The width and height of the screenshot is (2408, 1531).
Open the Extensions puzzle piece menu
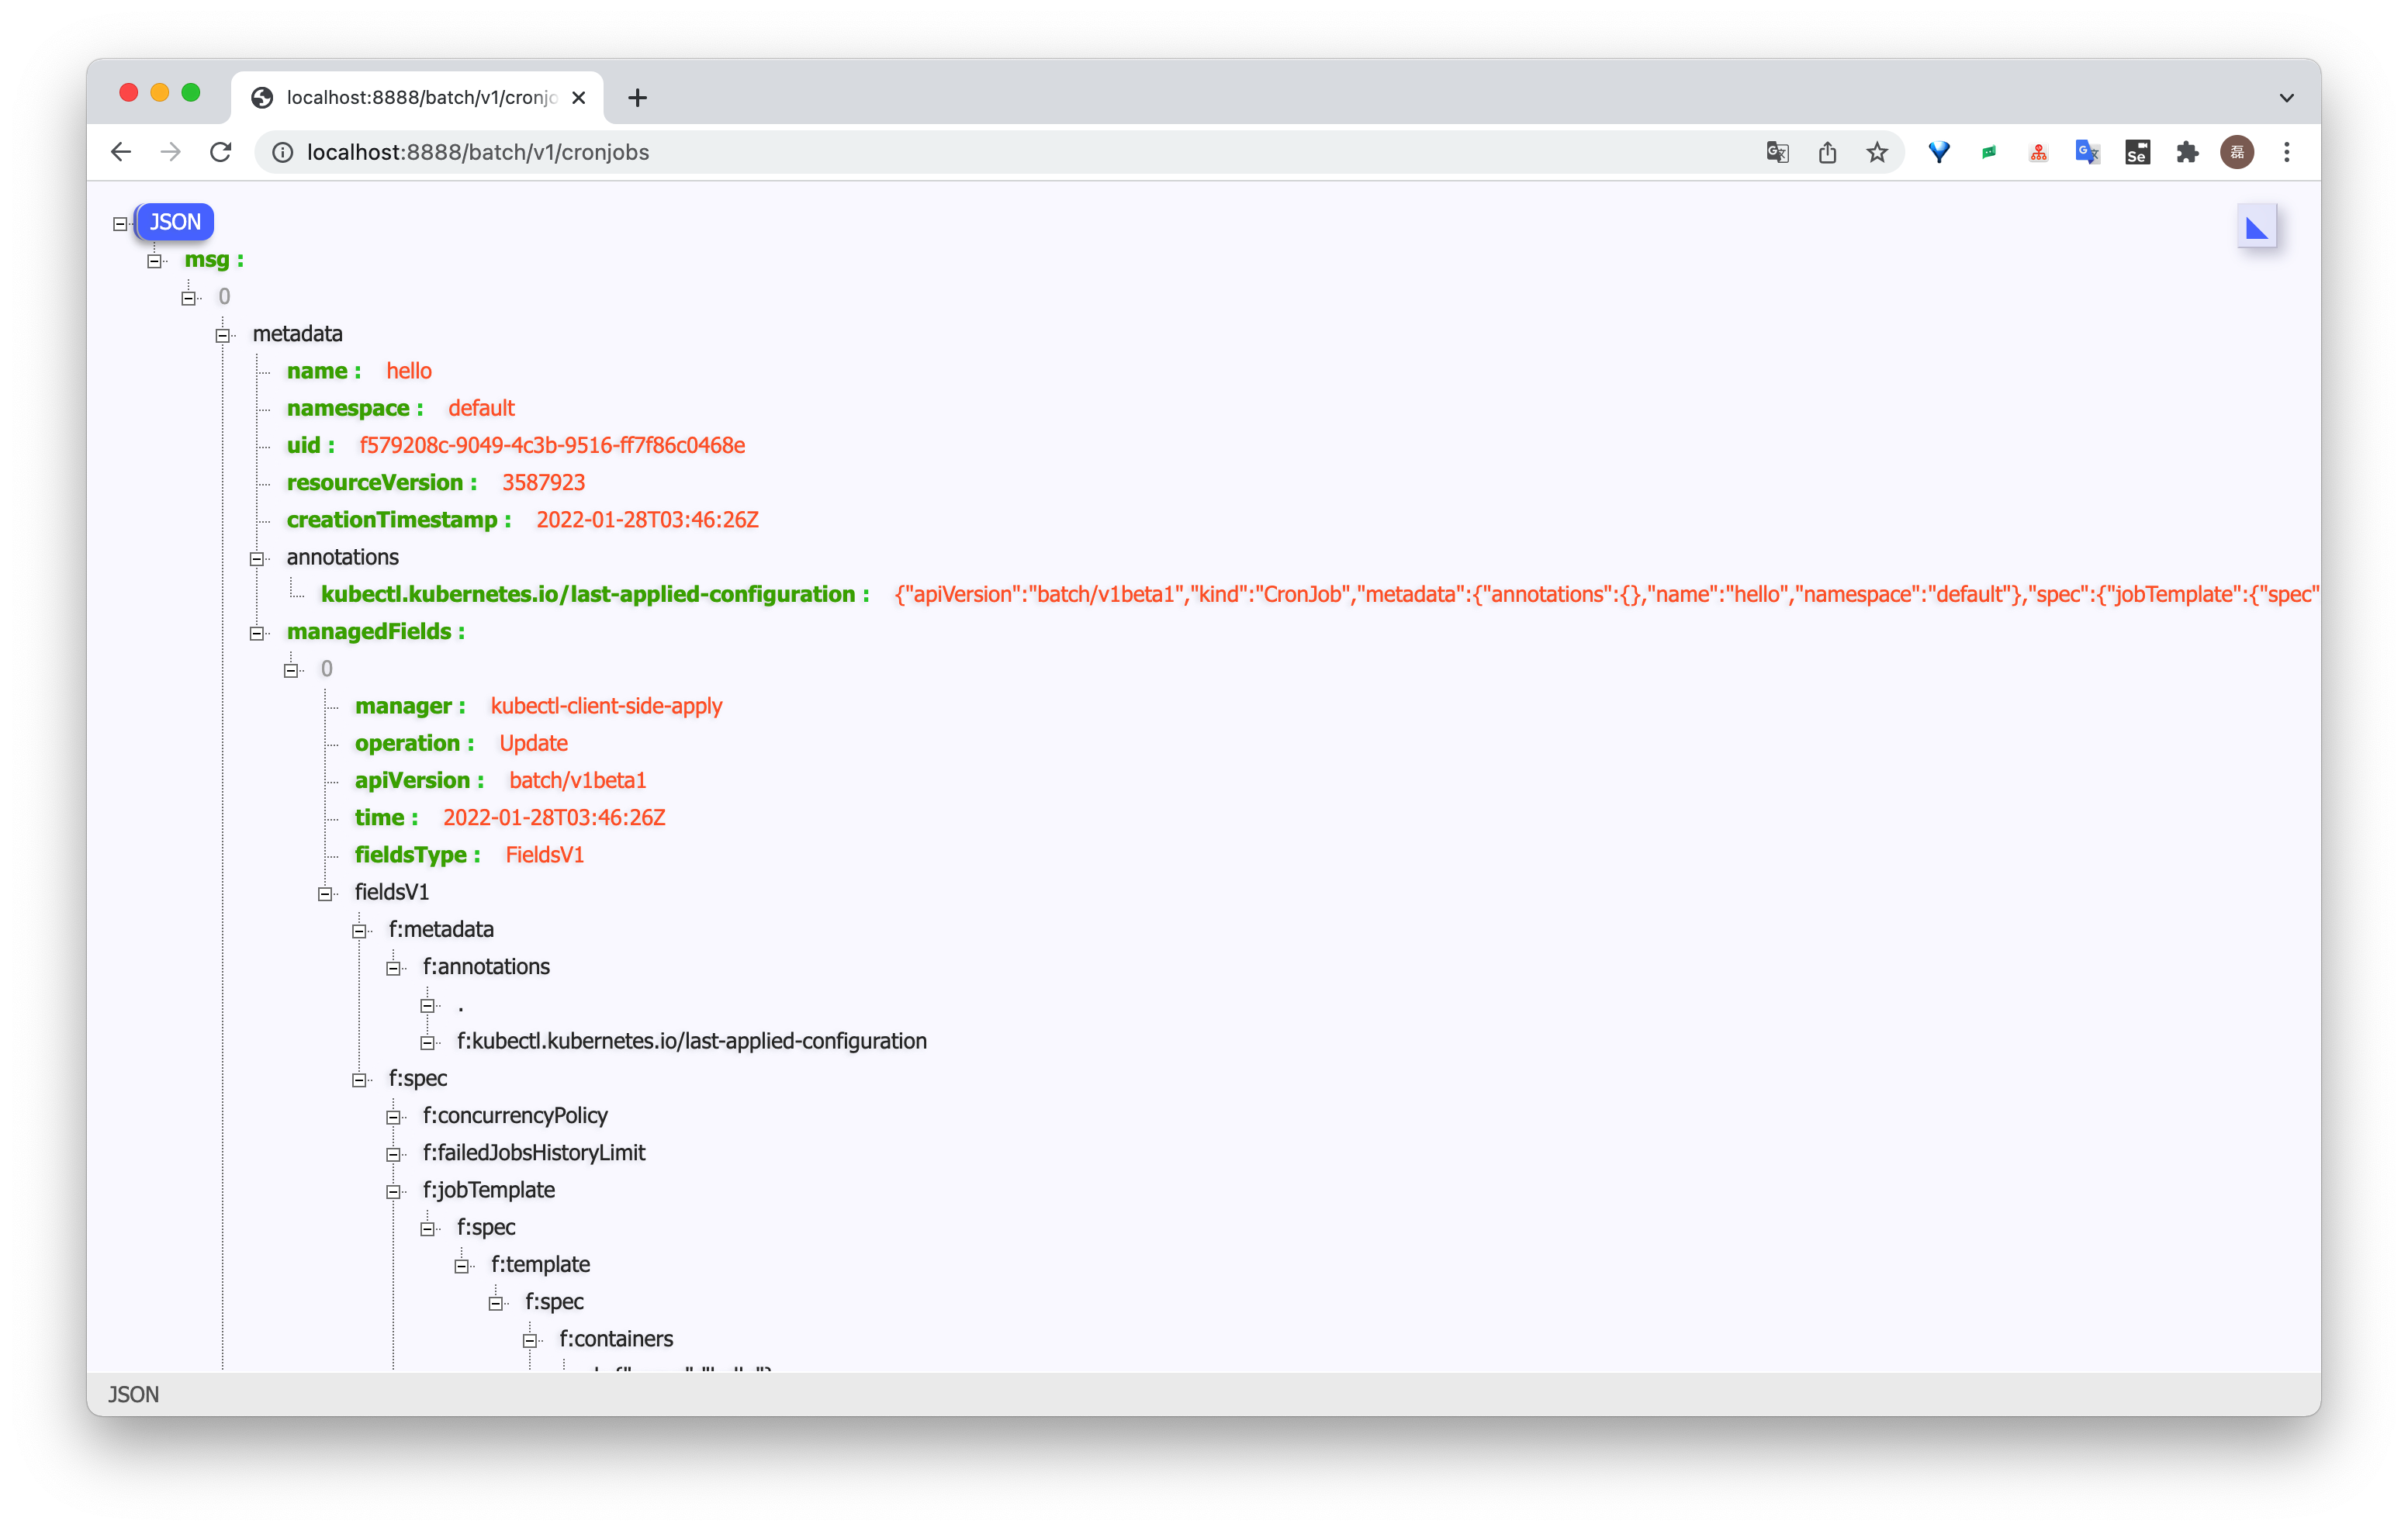tap(2187, 152)
